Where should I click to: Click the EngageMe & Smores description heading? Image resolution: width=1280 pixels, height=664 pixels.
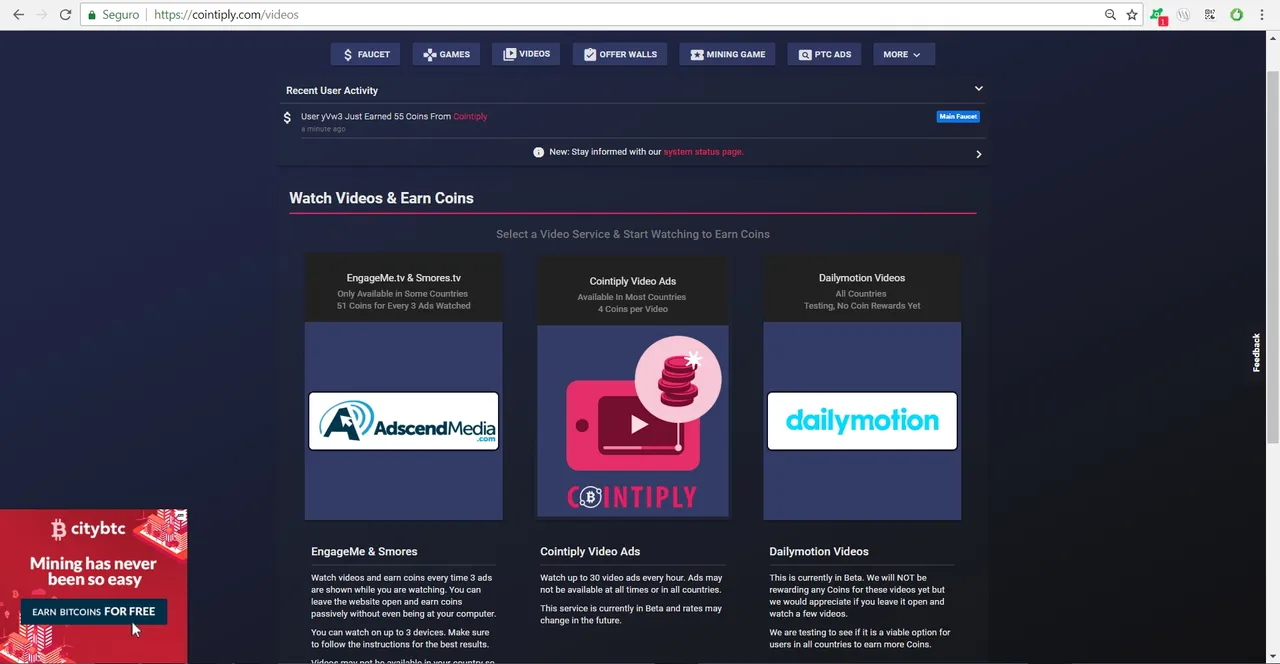(x=364, y=552)
